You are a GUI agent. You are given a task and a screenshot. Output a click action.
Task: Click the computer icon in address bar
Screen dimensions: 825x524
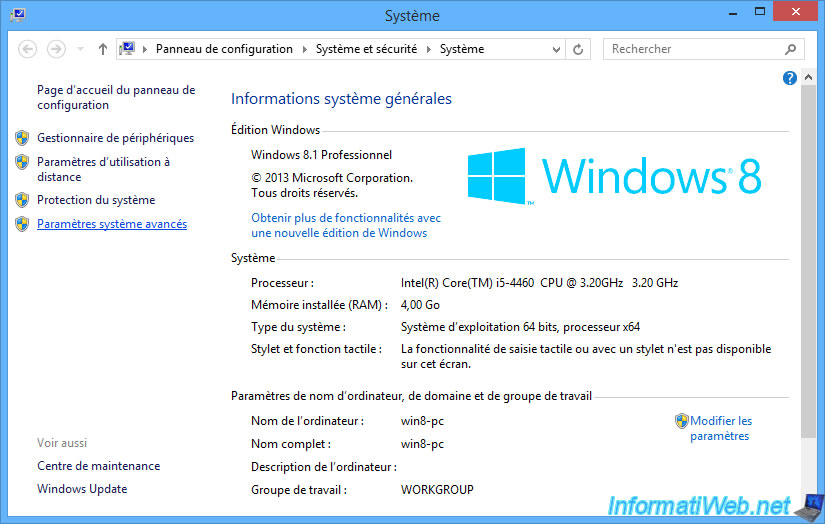tap(127, 49)
